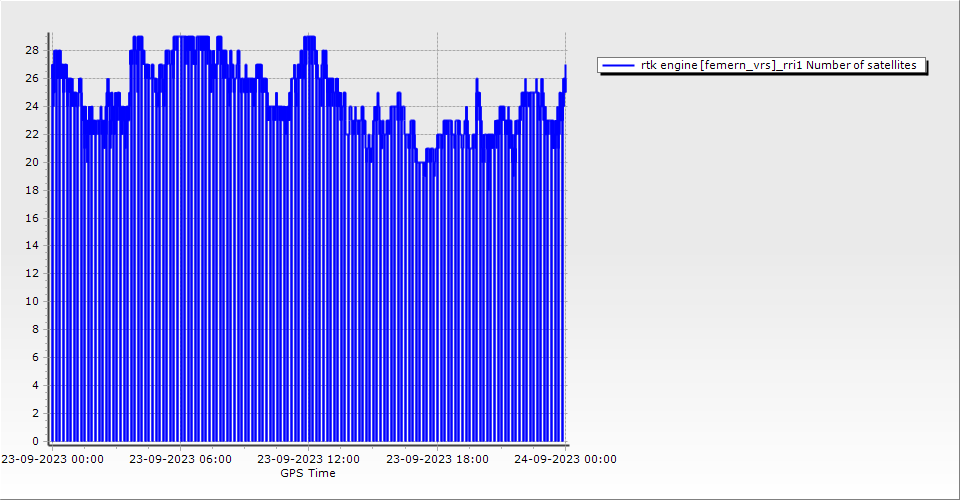Screen dimensions: 960x500
Task: Click the y-axis tick label 16
Action: (x=32, y=217)
